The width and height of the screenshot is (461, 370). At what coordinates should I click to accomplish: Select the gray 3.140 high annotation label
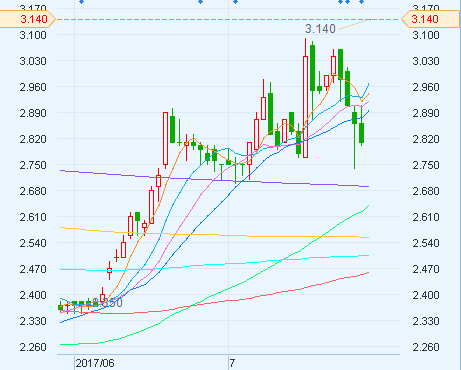click(x=320, y=29)
